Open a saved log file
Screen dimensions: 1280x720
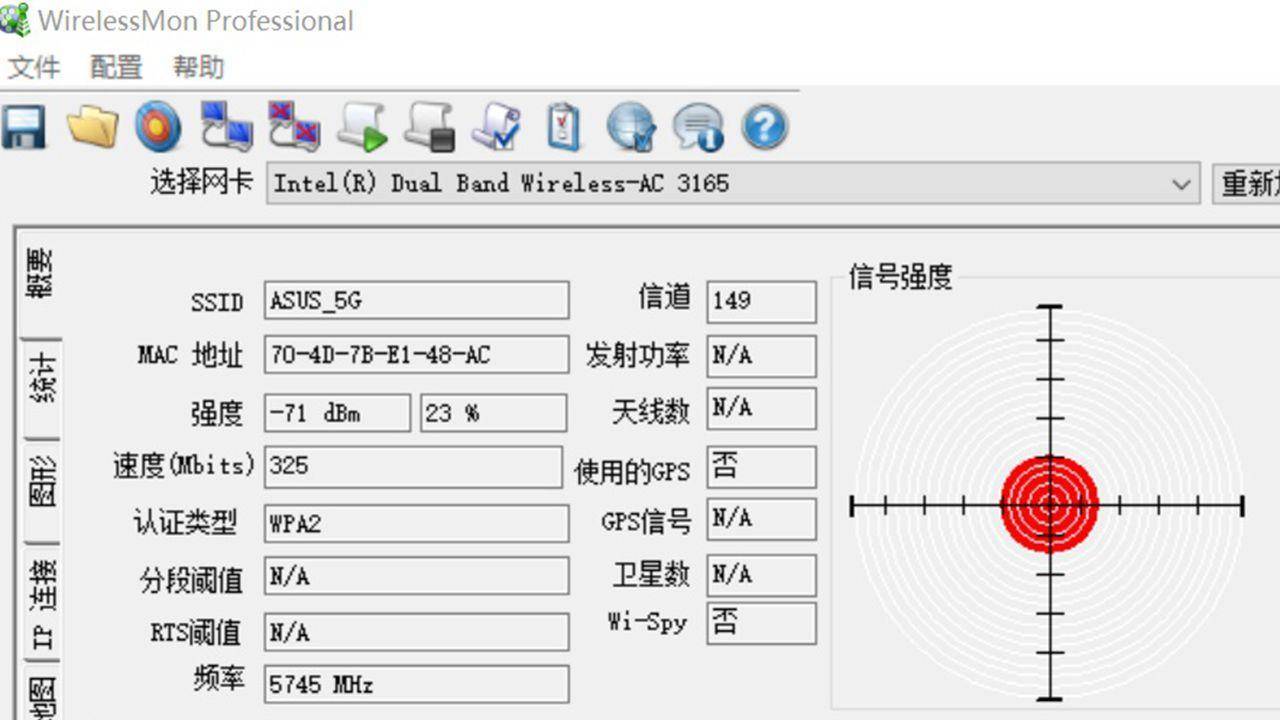(x=90, y=125)
